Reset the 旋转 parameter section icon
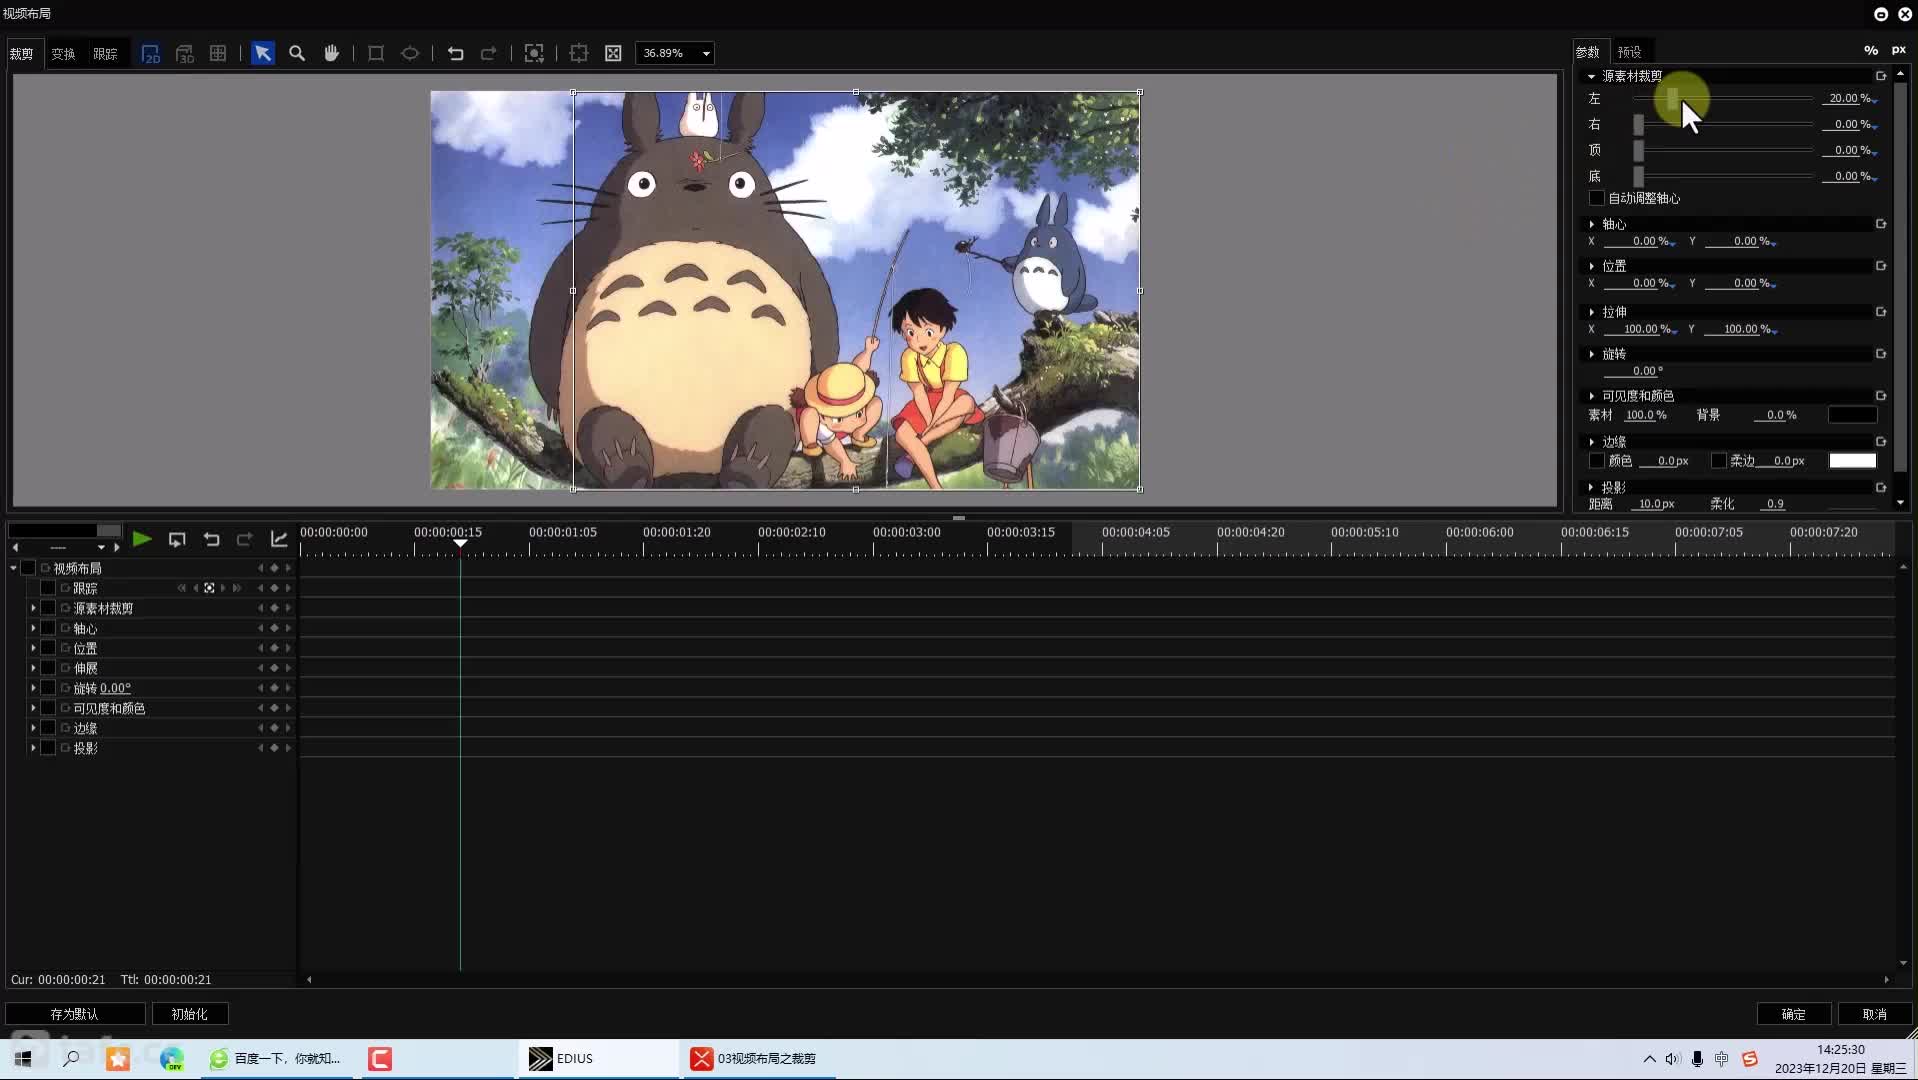1918x1080 pixels. 1881,354
